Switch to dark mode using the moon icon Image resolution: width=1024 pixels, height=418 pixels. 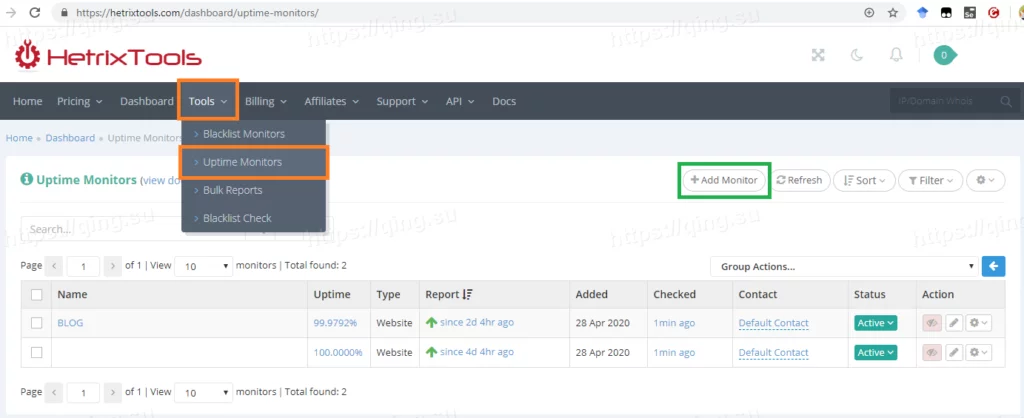[x=857, y=56]
